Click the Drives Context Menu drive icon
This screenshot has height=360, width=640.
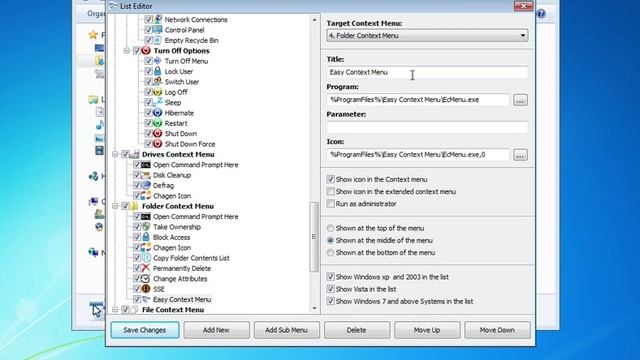coord(135,154)
